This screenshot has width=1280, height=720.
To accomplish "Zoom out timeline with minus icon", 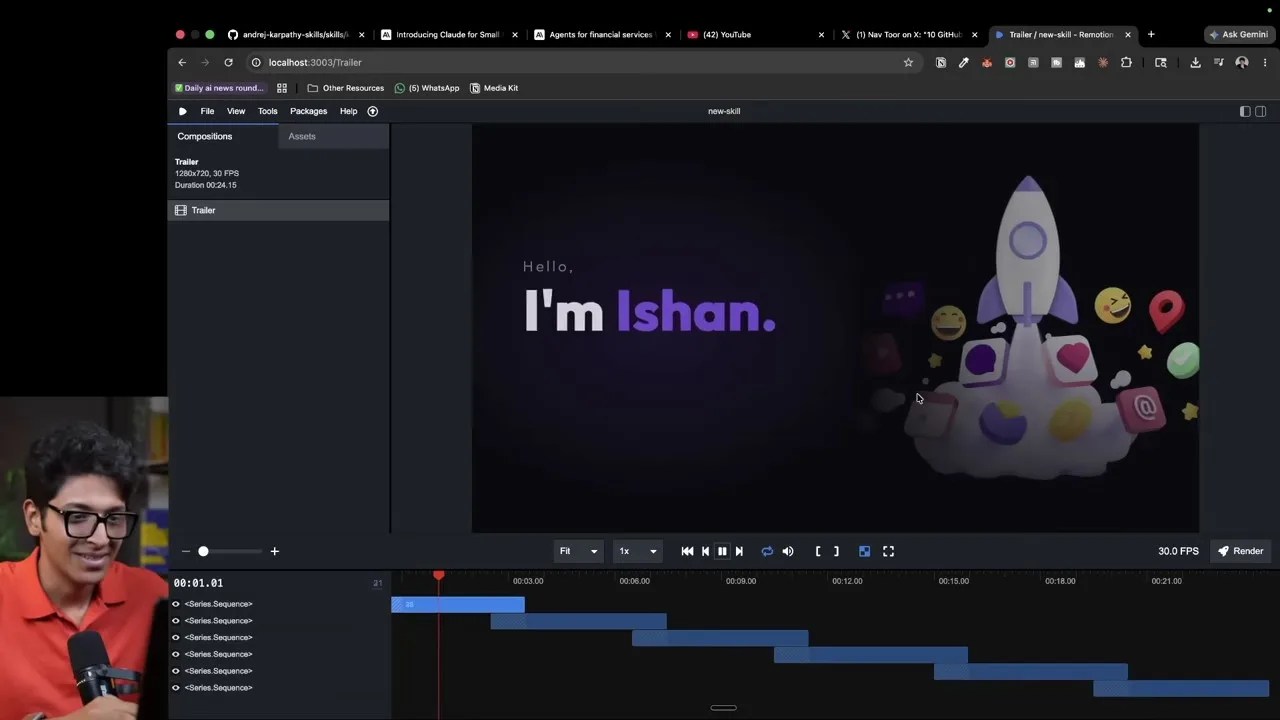I will point(185,551).
